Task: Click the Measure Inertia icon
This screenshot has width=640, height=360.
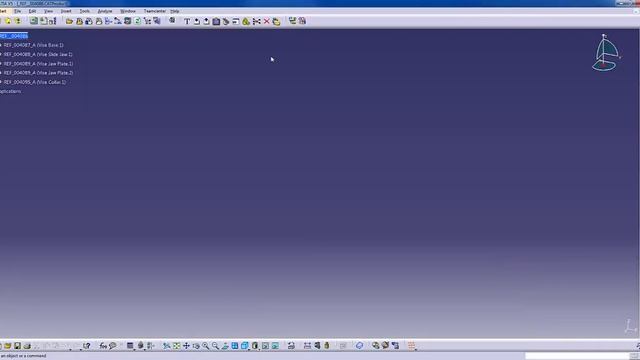Action: tap(327, 346)
